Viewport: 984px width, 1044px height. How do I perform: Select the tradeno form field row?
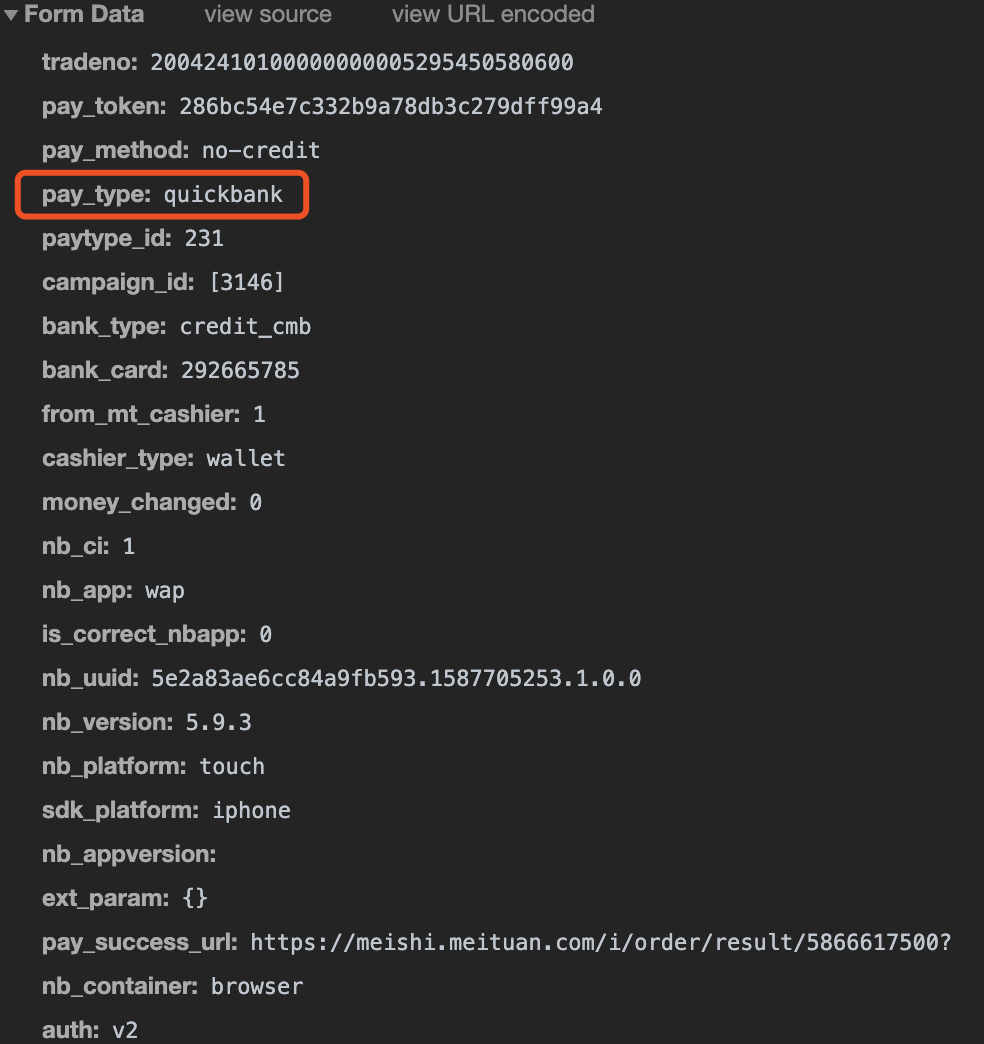tap(308, 62)
